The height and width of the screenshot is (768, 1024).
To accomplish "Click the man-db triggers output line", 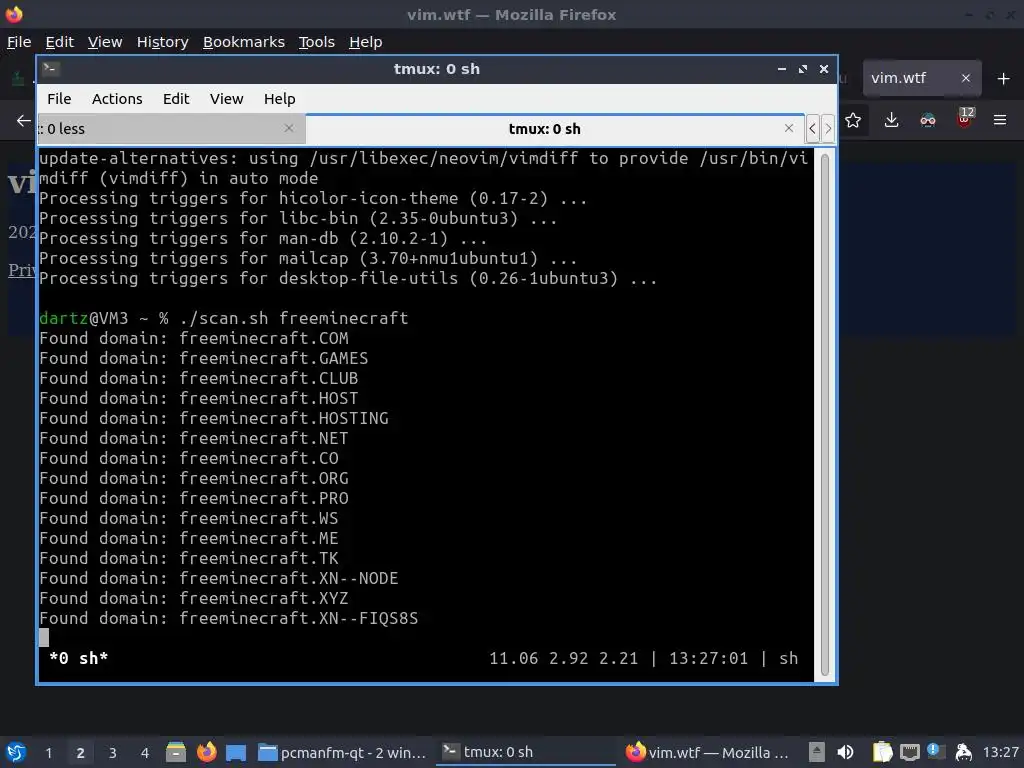I will tap(263, 238).
